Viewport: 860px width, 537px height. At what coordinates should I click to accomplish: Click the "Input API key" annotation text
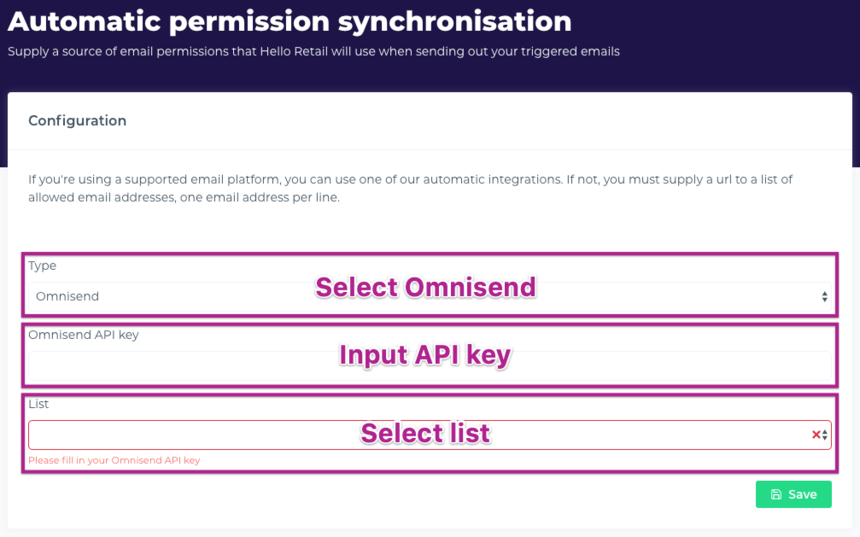tap(425, 355)
